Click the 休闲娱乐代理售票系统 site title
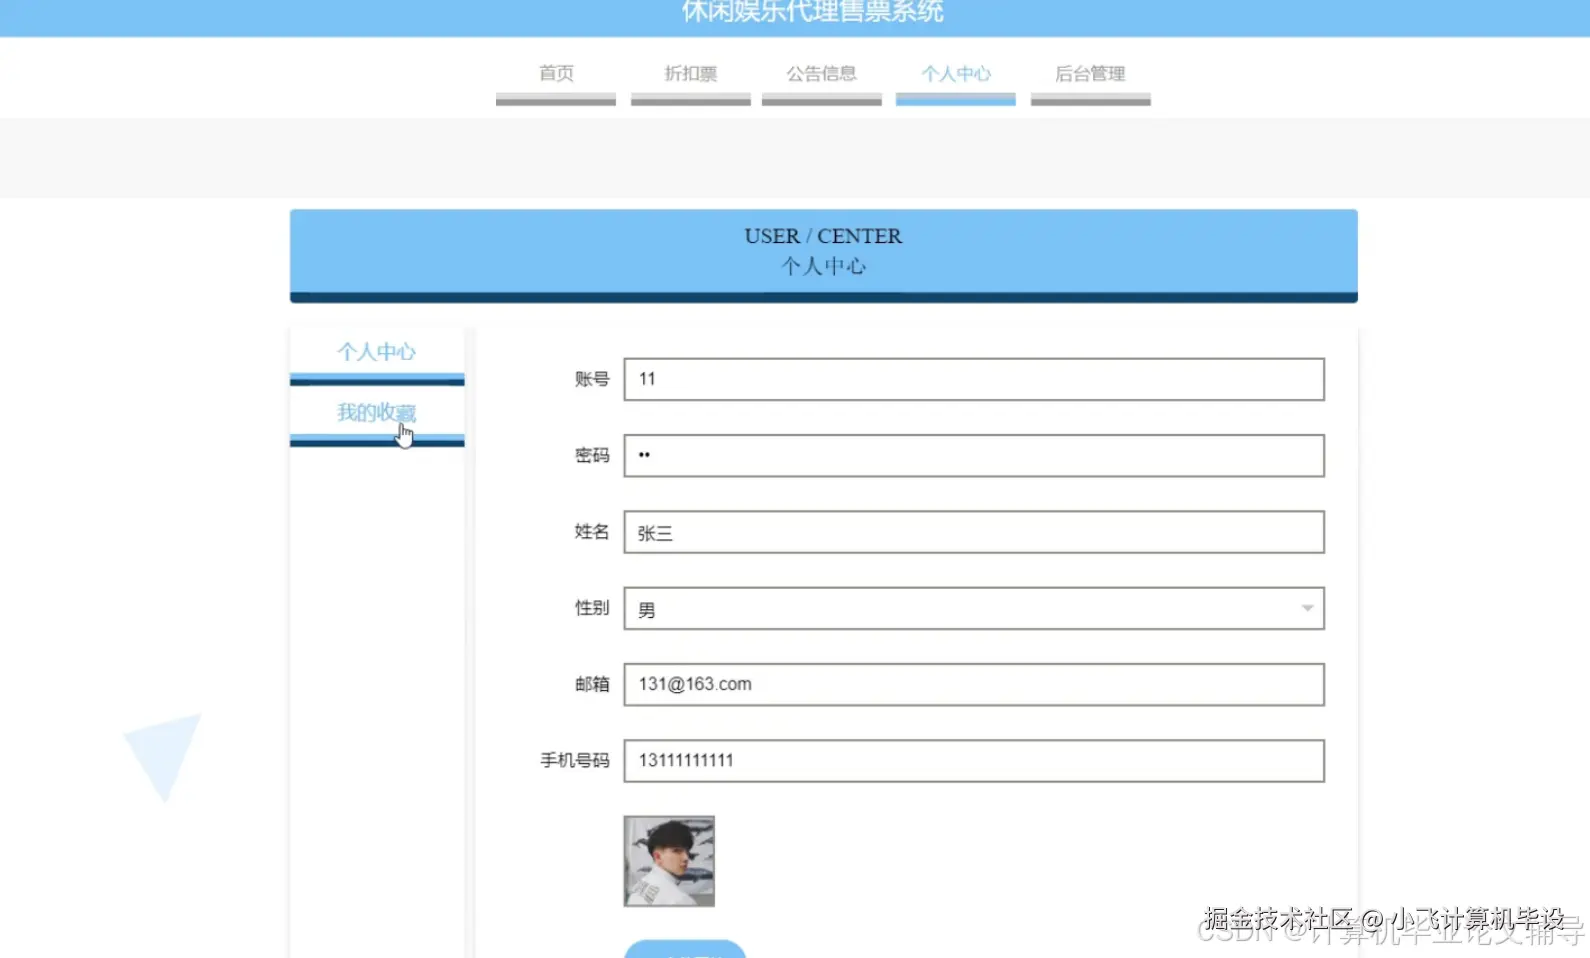The width and height of the screenshot is (1590, 958). 812,12
